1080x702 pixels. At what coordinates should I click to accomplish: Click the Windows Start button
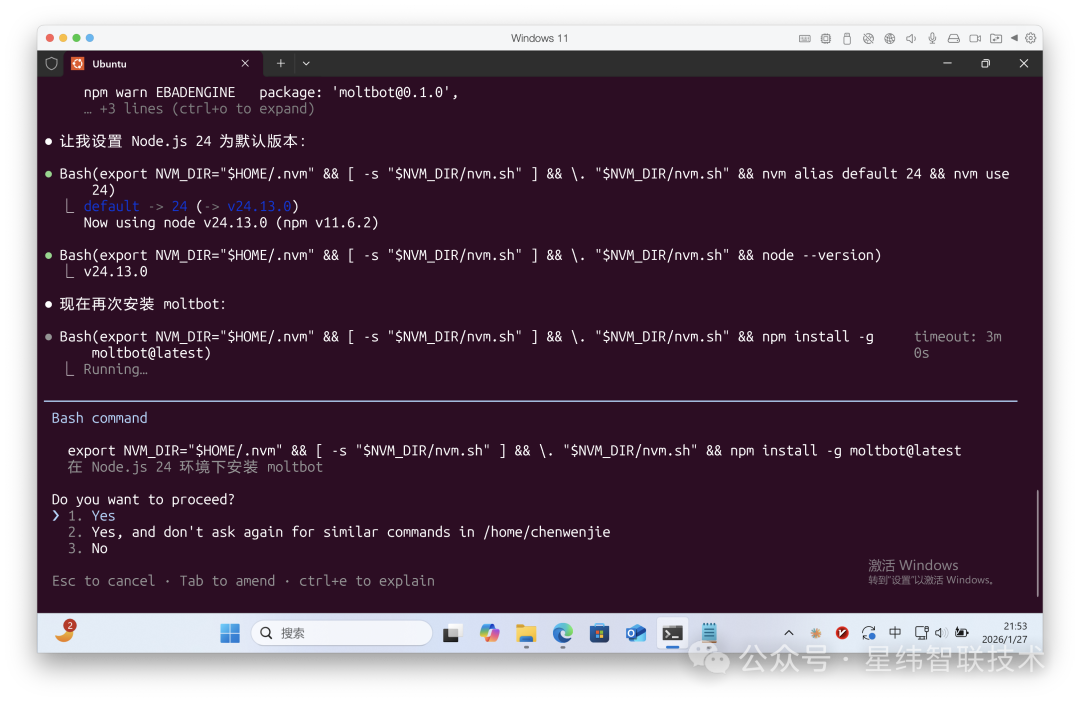coord(230,633)
